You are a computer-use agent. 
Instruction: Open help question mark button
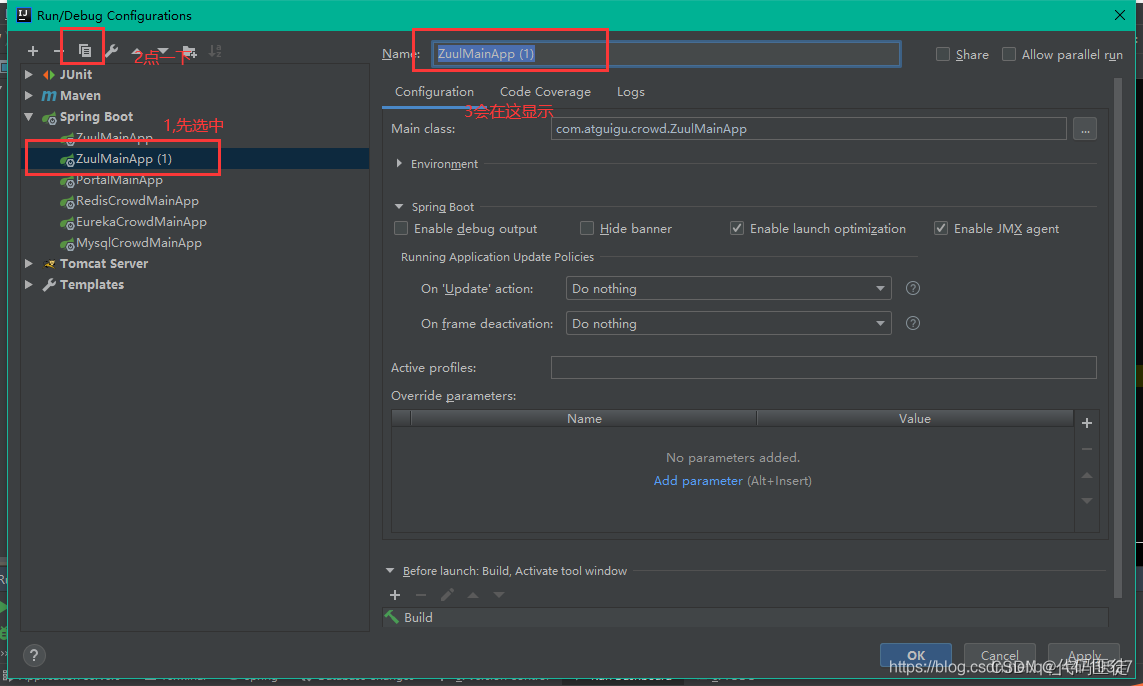[34, 655]
